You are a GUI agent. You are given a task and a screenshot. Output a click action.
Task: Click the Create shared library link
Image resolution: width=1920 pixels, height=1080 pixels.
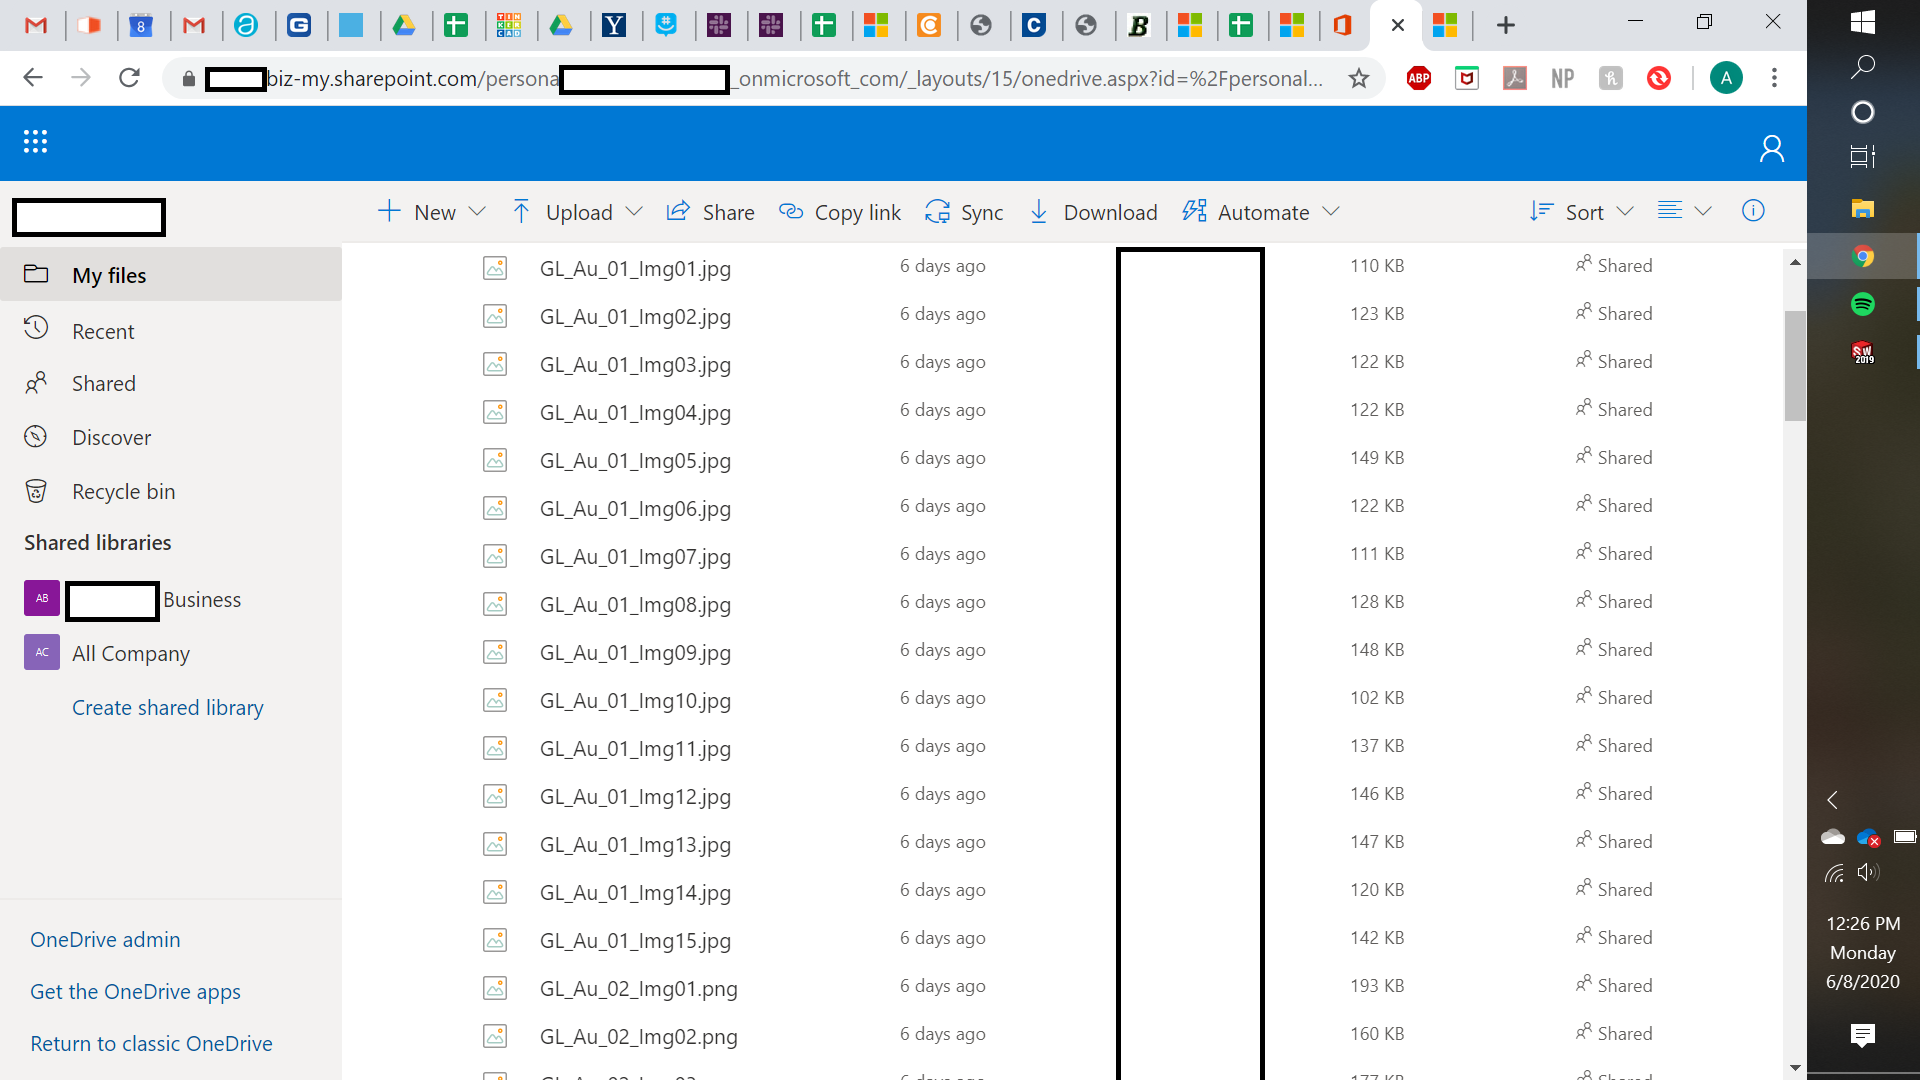167,707
